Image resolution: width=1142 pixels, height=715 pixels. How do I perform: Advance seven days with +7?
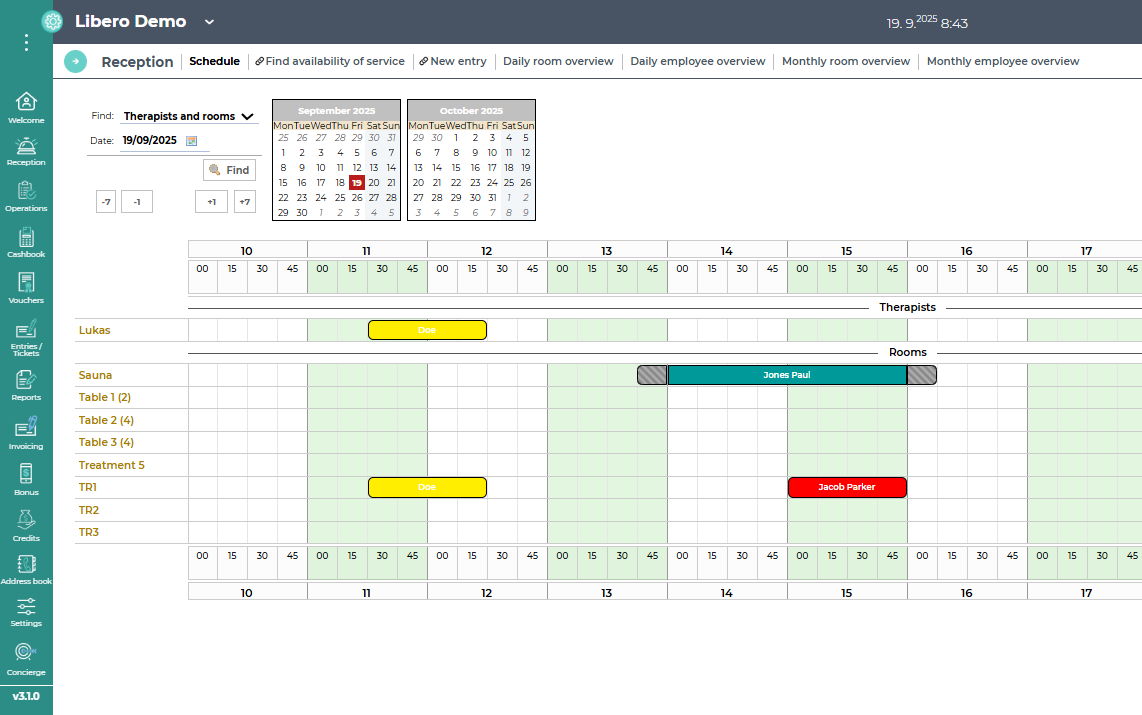(245, 202)
